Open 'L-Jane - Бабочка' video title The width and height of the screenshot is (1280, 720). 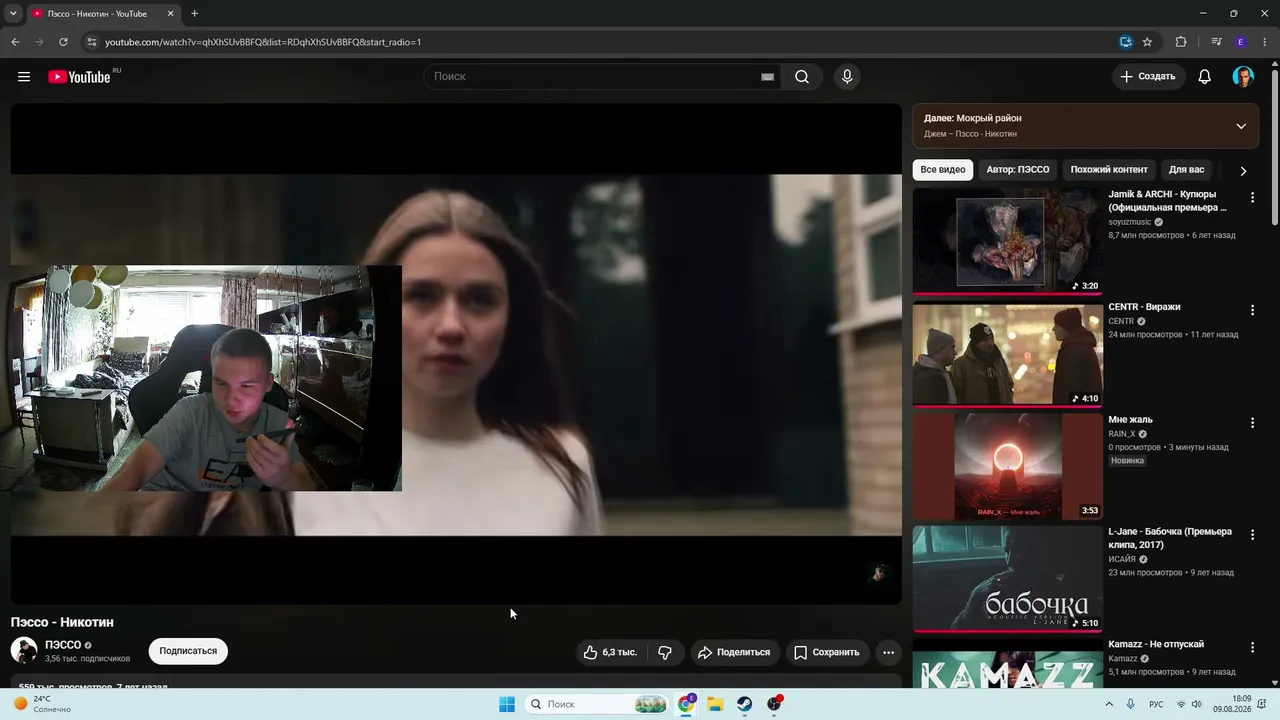1170,538
